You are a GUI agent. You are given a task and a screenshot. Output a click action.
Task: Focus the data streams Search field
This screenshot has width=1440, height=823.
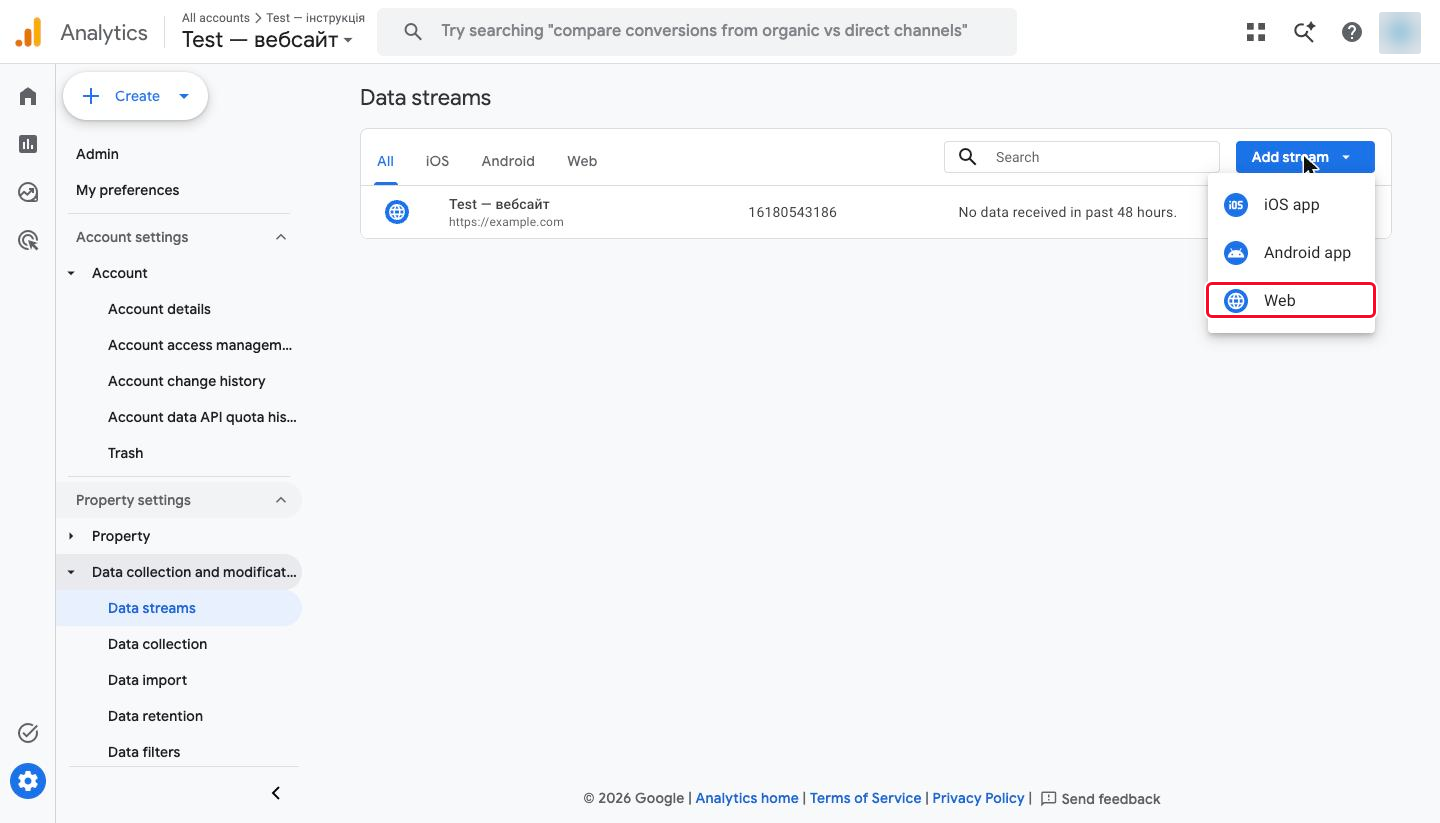[x=1082, y=157]
